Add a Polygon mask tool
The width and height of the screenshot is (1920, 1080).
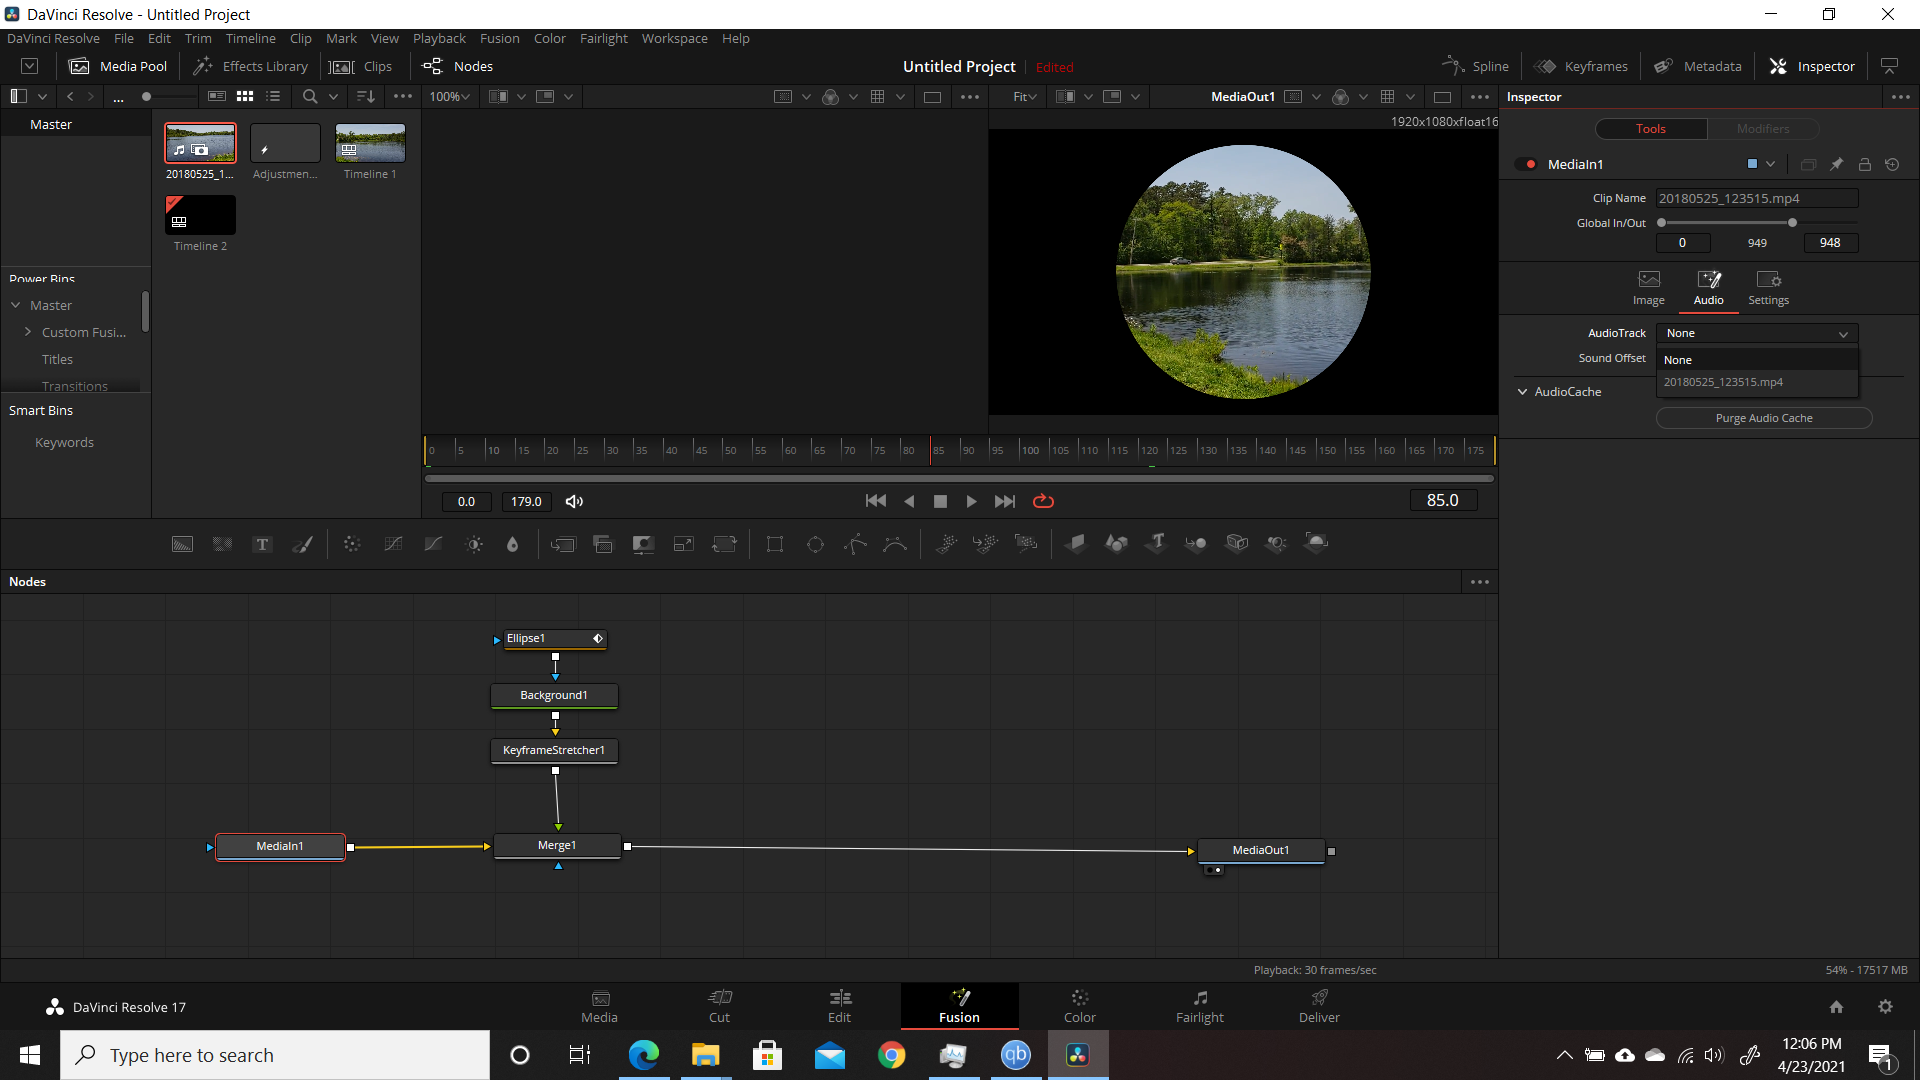855,544
